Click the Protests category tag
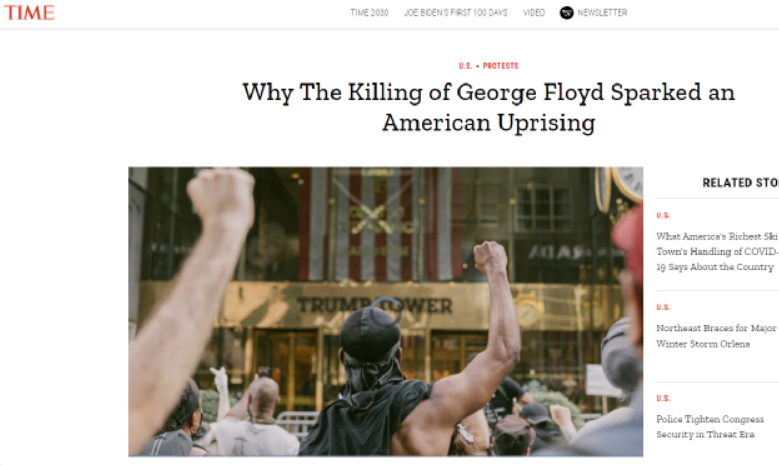 pyautogui.click(x=500, y=66)
